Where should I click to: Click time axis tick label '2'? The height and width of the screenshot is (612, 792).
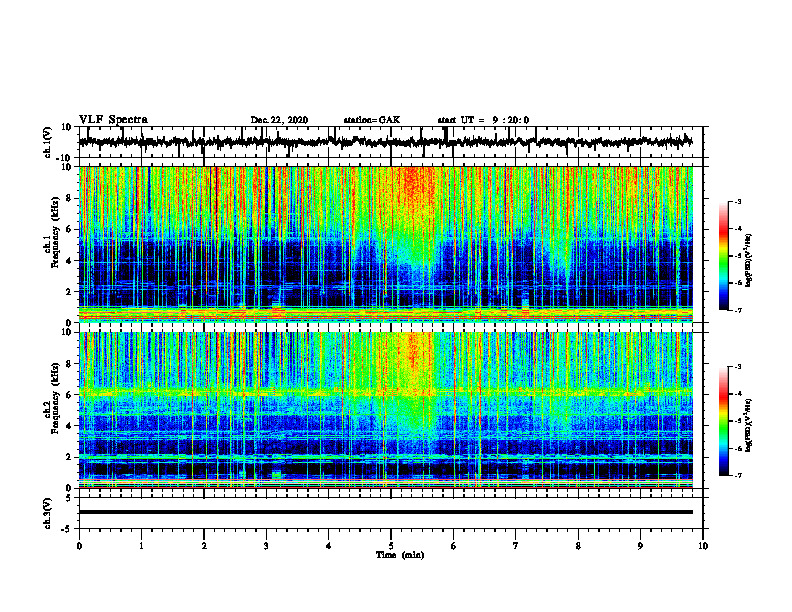pos(204,546)
